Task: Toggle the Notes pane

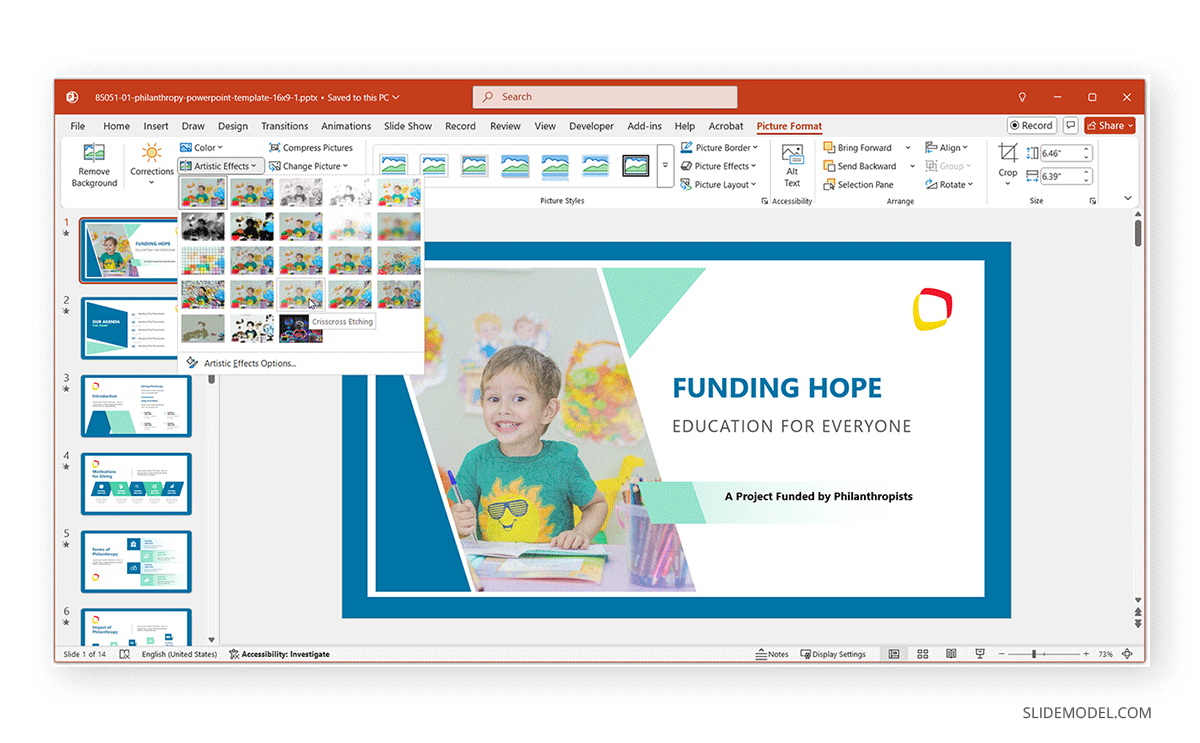Action: pyautogui.click(x=772, y=654)
